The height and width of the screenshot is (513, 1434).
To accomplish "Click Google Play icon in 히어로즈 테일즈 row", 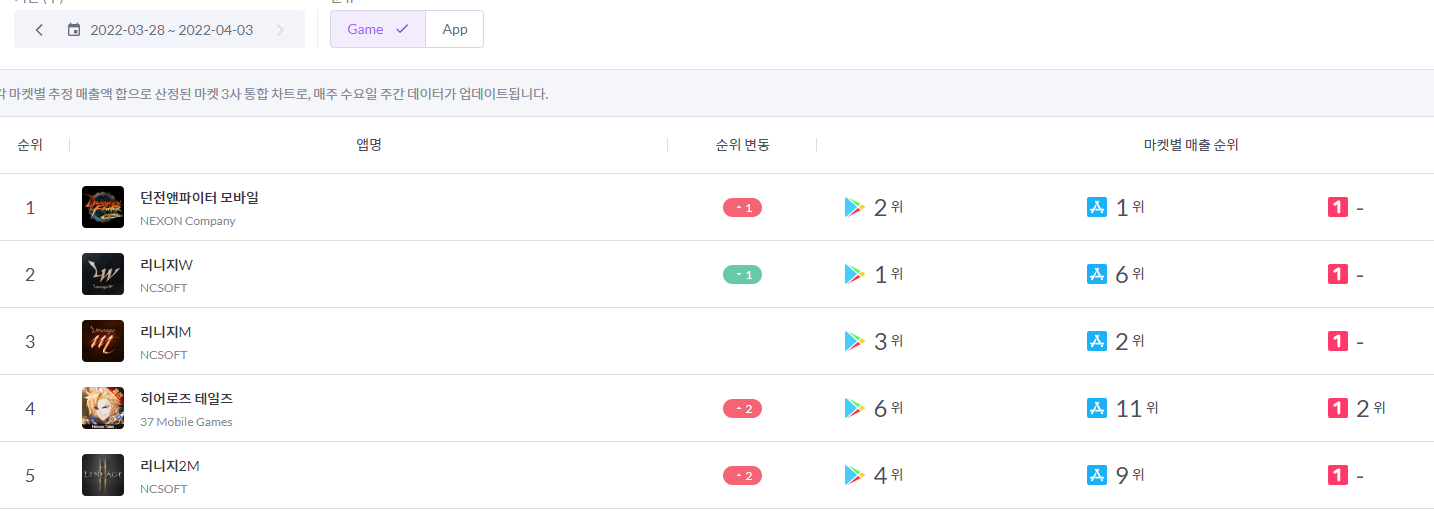I will click(x=854, y=408).
